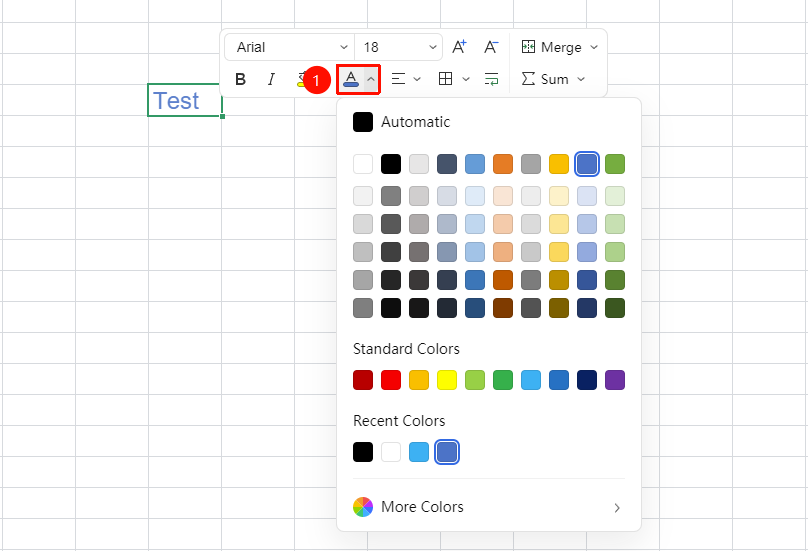Image resolution: width=808 pixels, height=551 pixels.
Task: Pick dark slate blue in top theme row
Action: (447, 164)
